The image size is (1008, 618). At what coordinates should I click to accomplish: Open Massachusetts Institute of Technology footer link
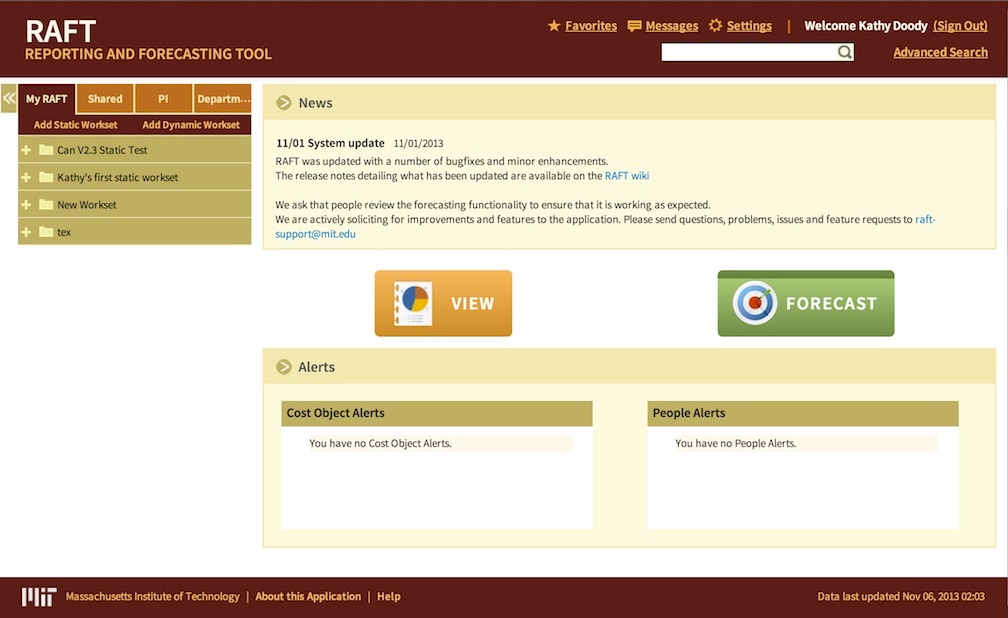click(152, 597)
